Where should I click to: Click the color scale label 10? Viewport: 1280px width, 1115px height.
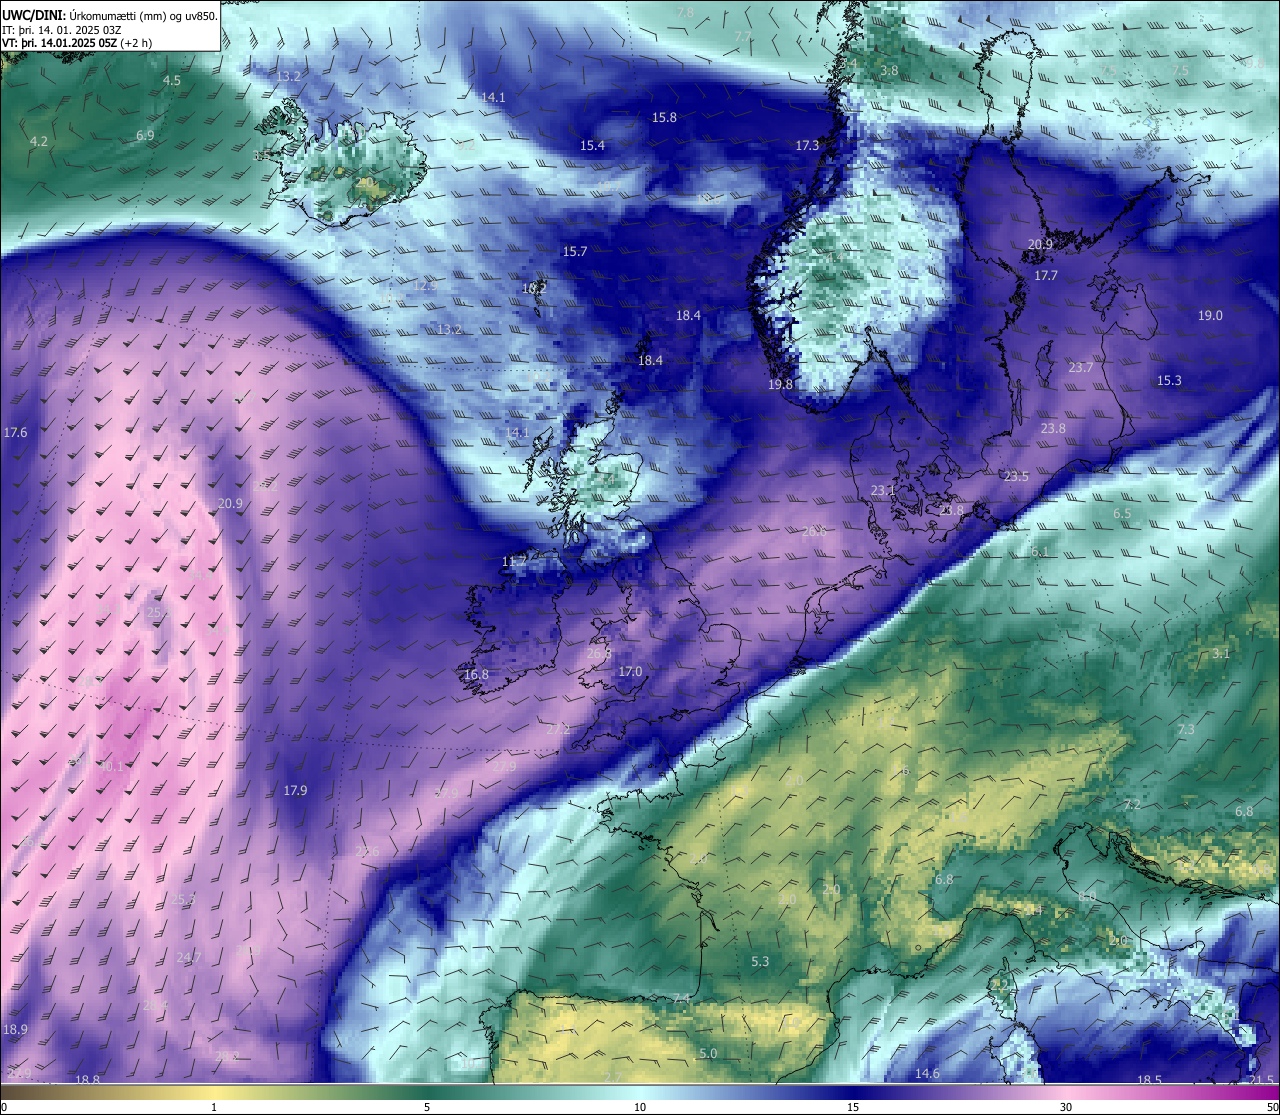[x=639, y=1106]
